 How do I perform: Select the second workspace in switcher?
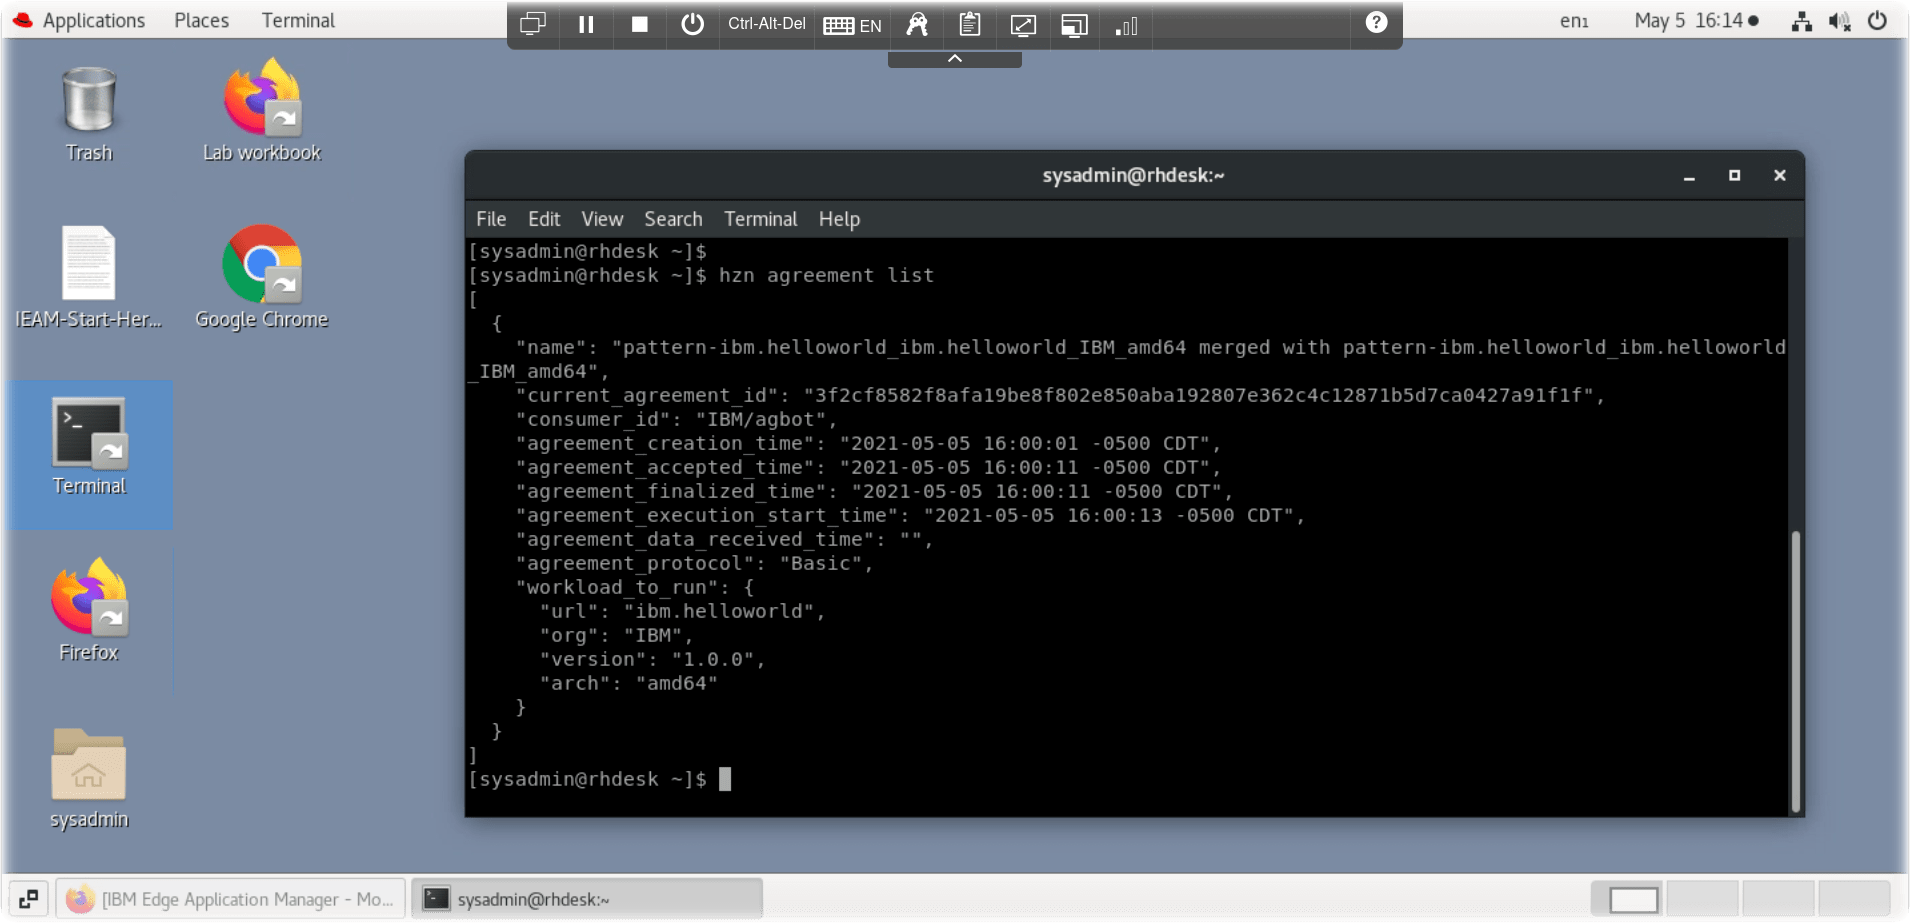tap(1703, 899)
